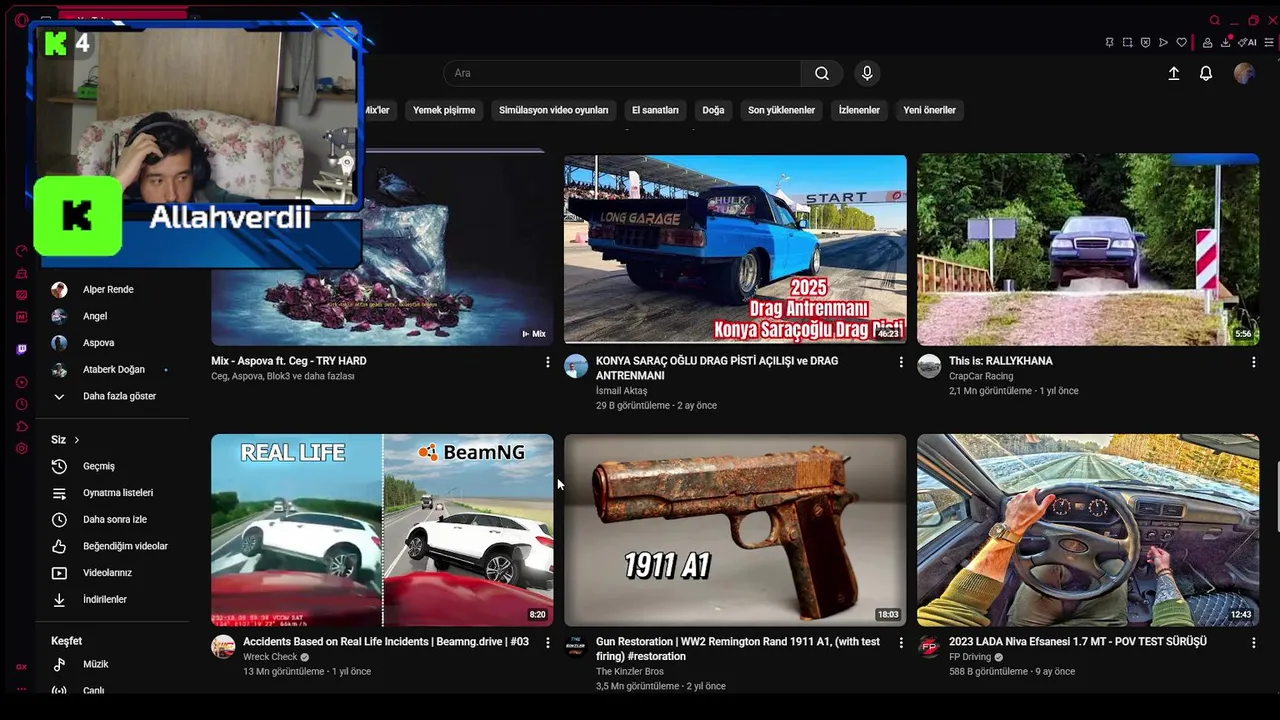1280x720 pixels.
Task: Open browser downloads icon
Action: [1225, 42]
